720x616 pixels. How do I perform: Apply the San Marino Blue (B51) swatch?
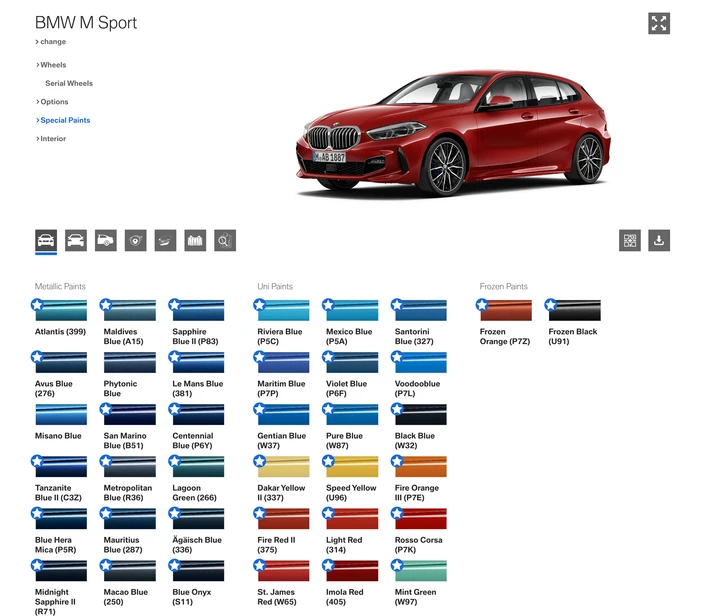tap(129, 414)
